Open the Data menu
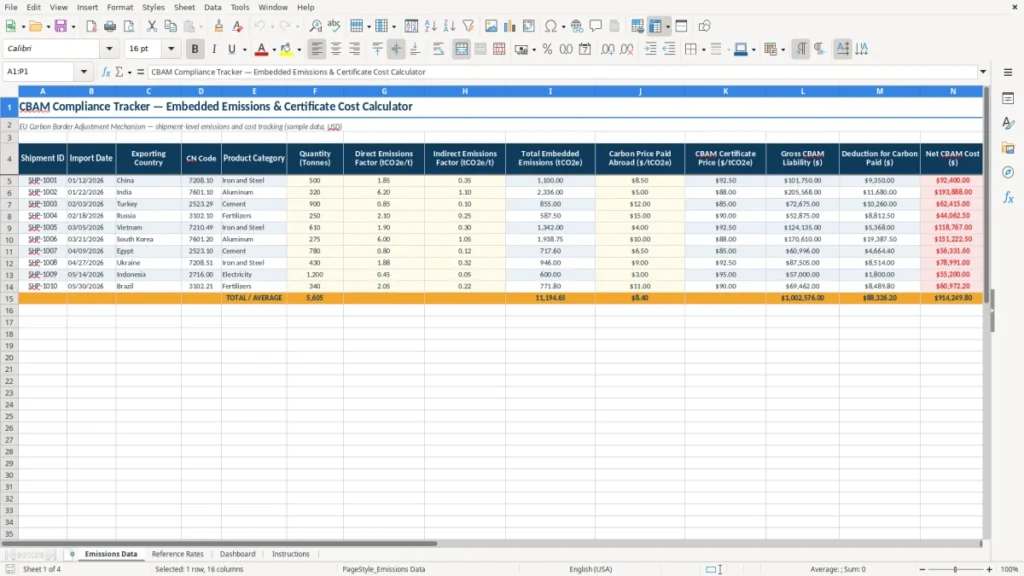This screenshot has height=576, width=1024. (x=212, y=7)
